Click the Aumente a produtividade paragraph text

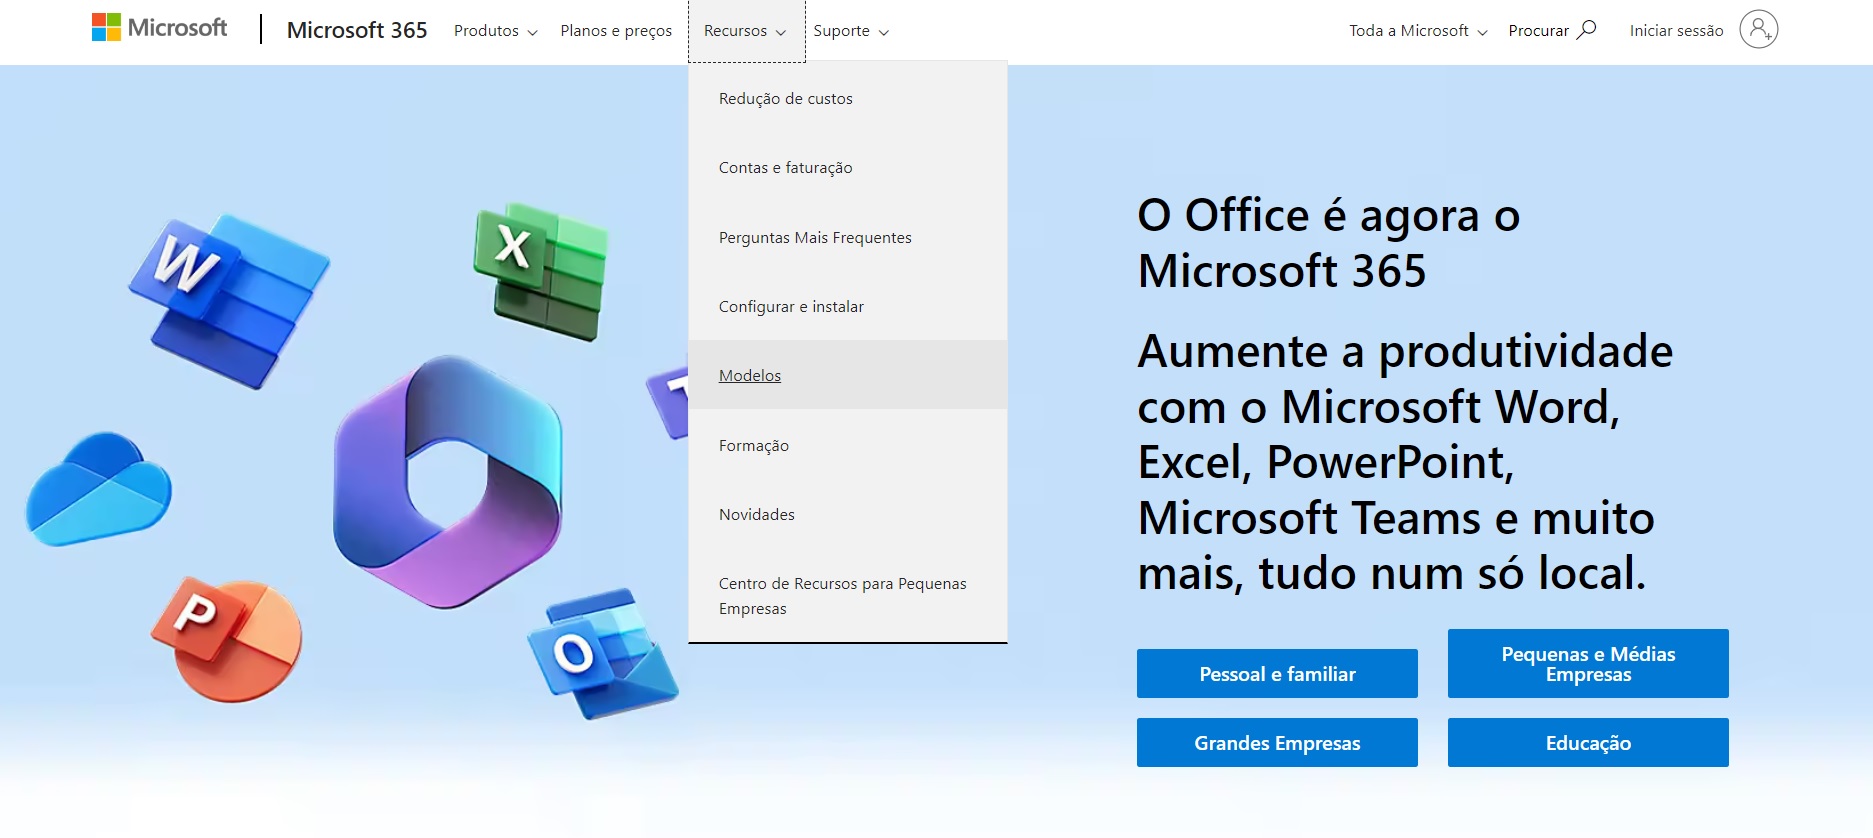click(x=1405, y=462)
